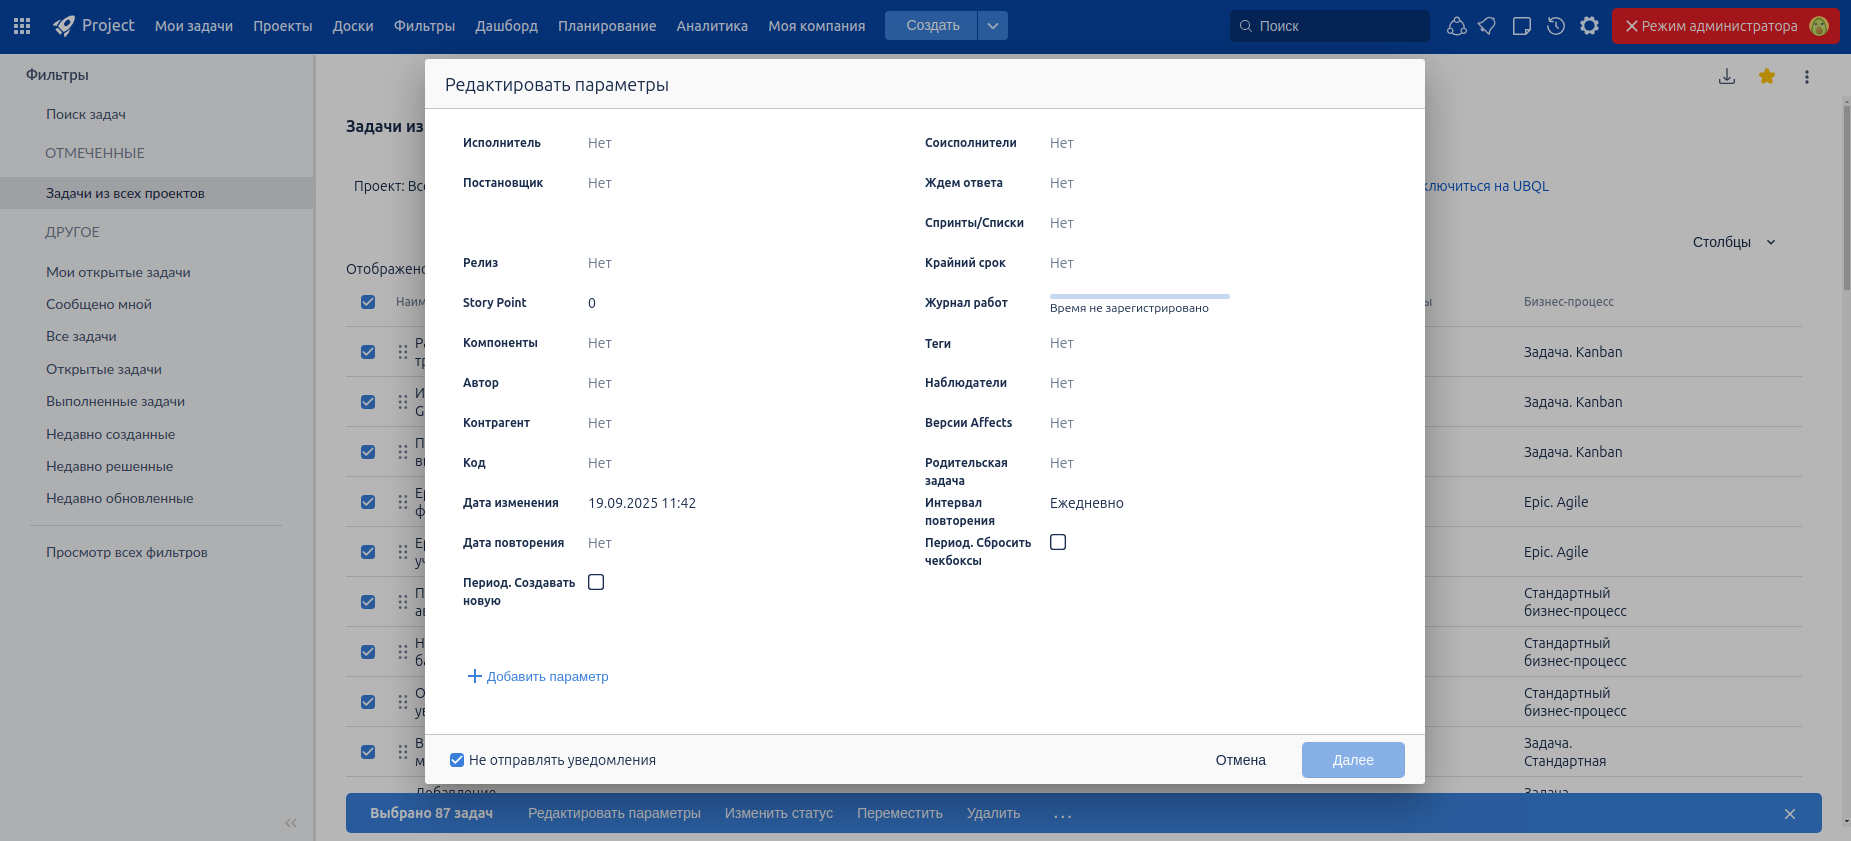
Task: Open the apps grid menu icon
Action: click(x=22, y=26)
